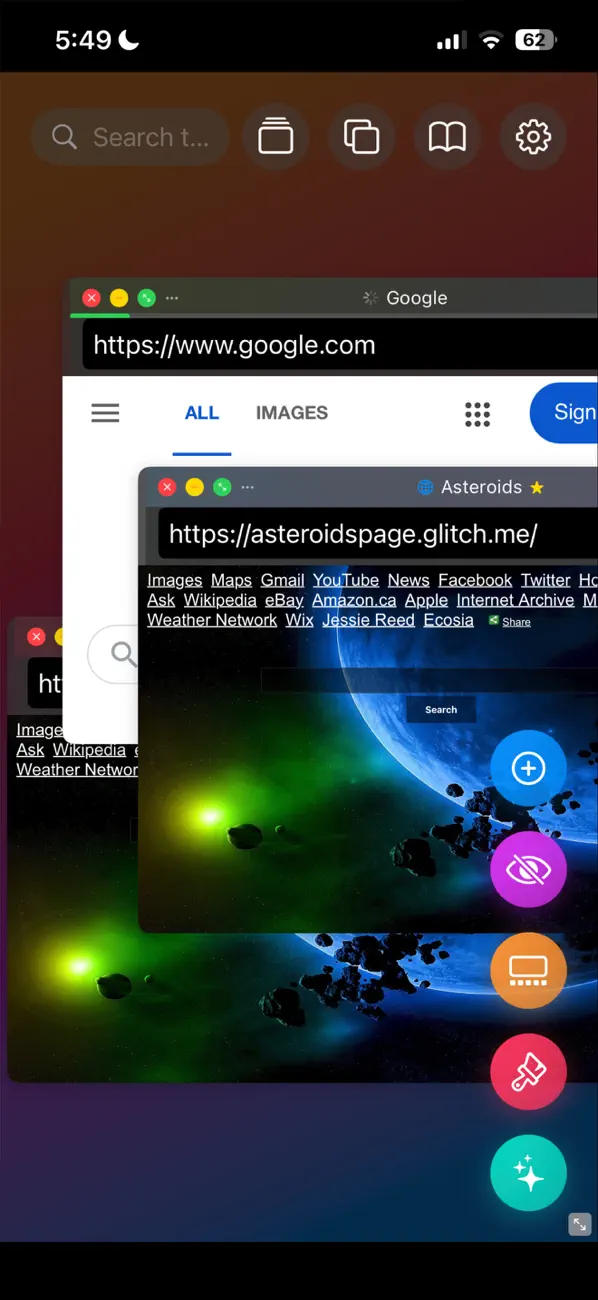Open the Gmail link

point(282,580)
